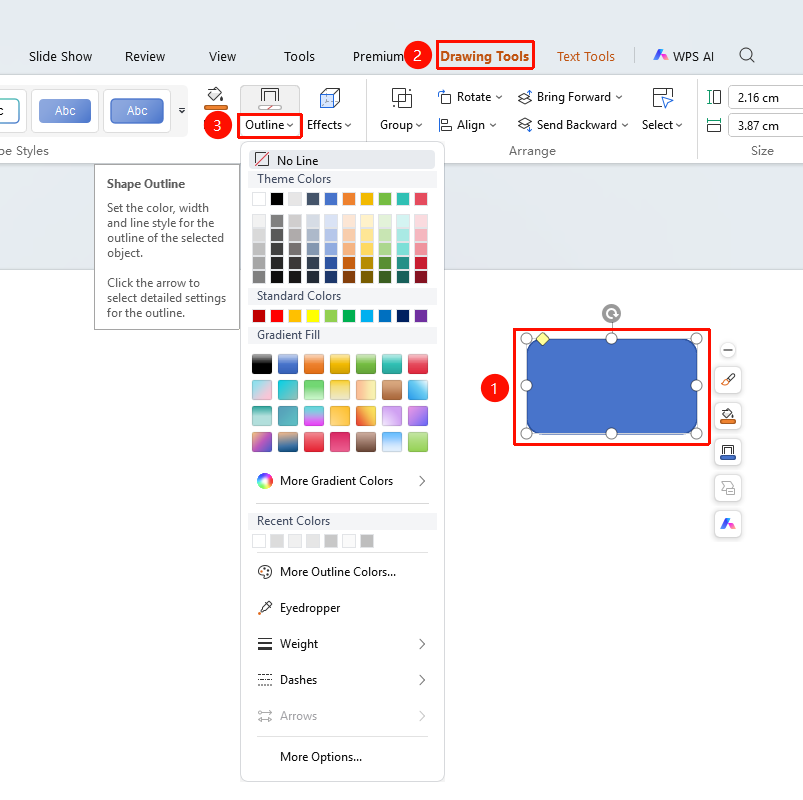The height and width of the screenshot is (800, 803).
Task: Click the floating WPS AI icon
Action: click(728, 524)
